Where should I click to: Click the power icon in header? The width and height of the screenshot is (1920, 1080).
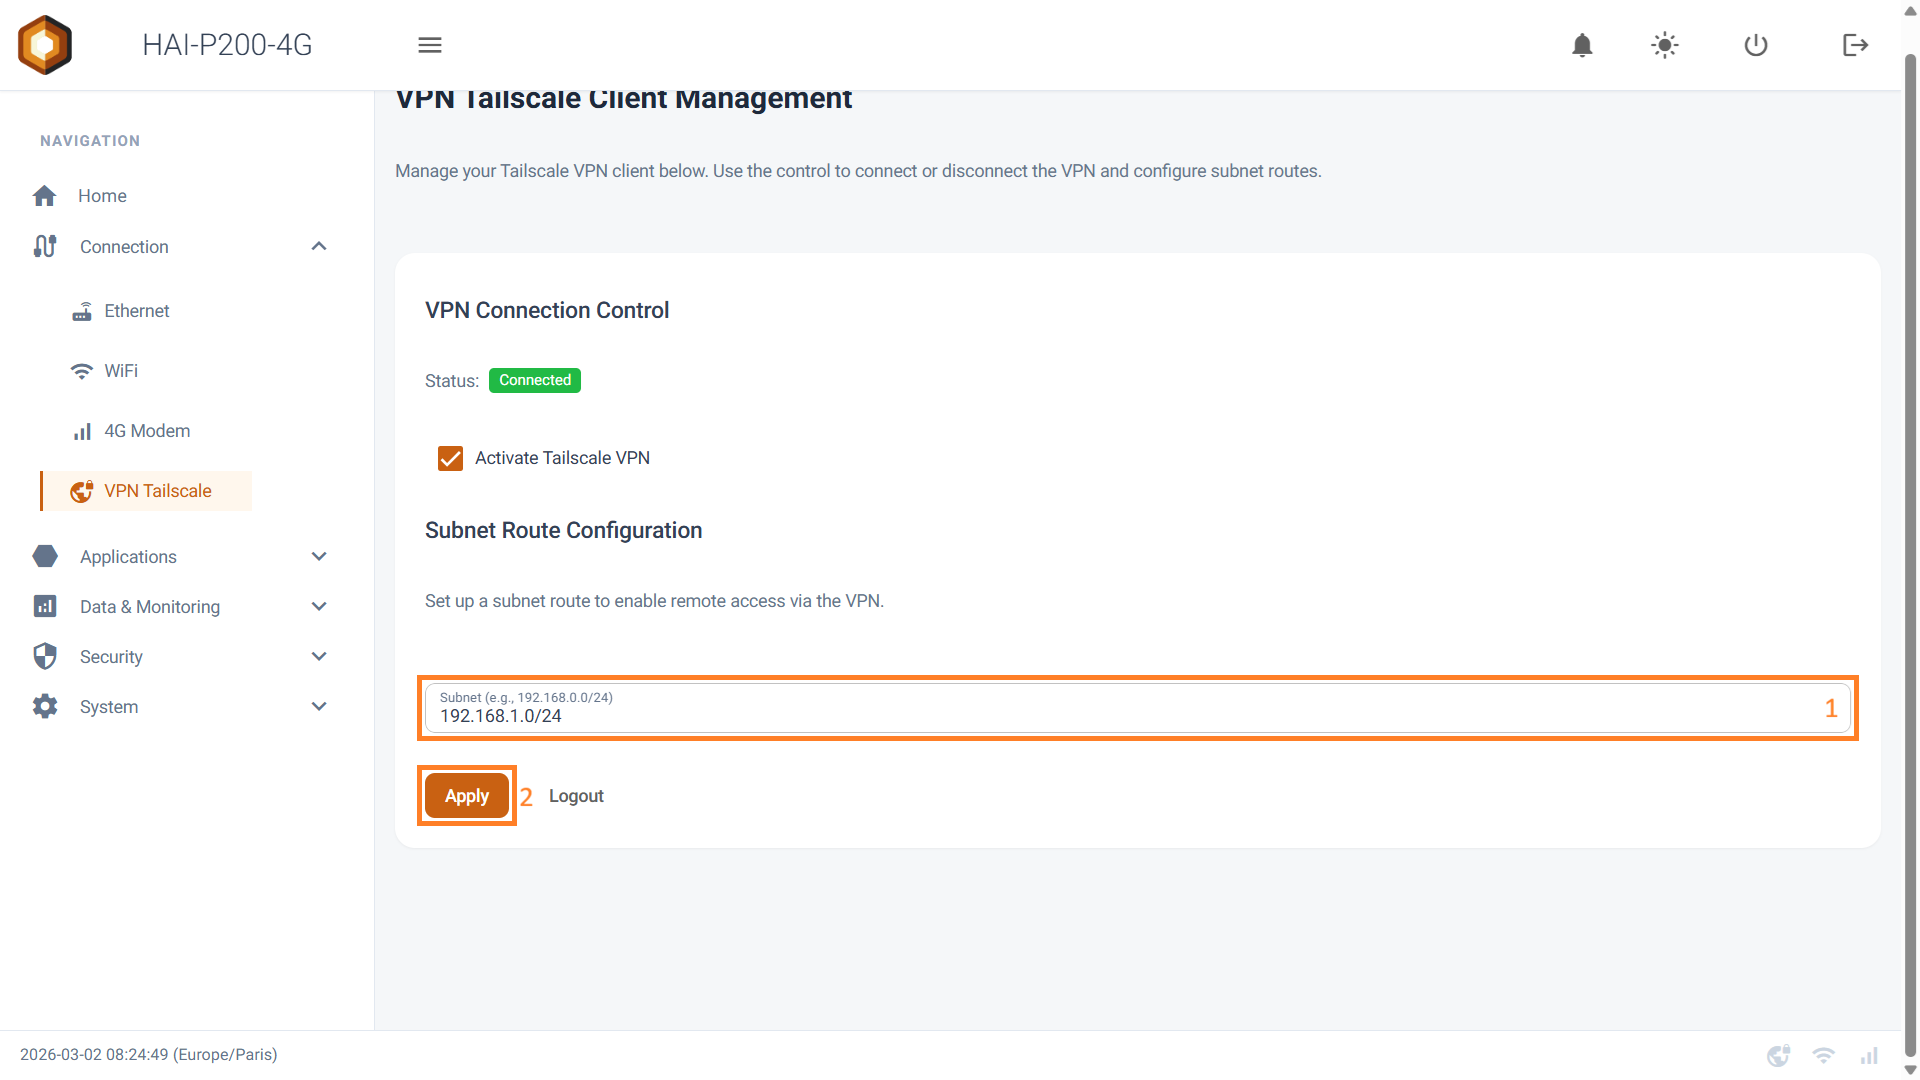click(1756, 45)
